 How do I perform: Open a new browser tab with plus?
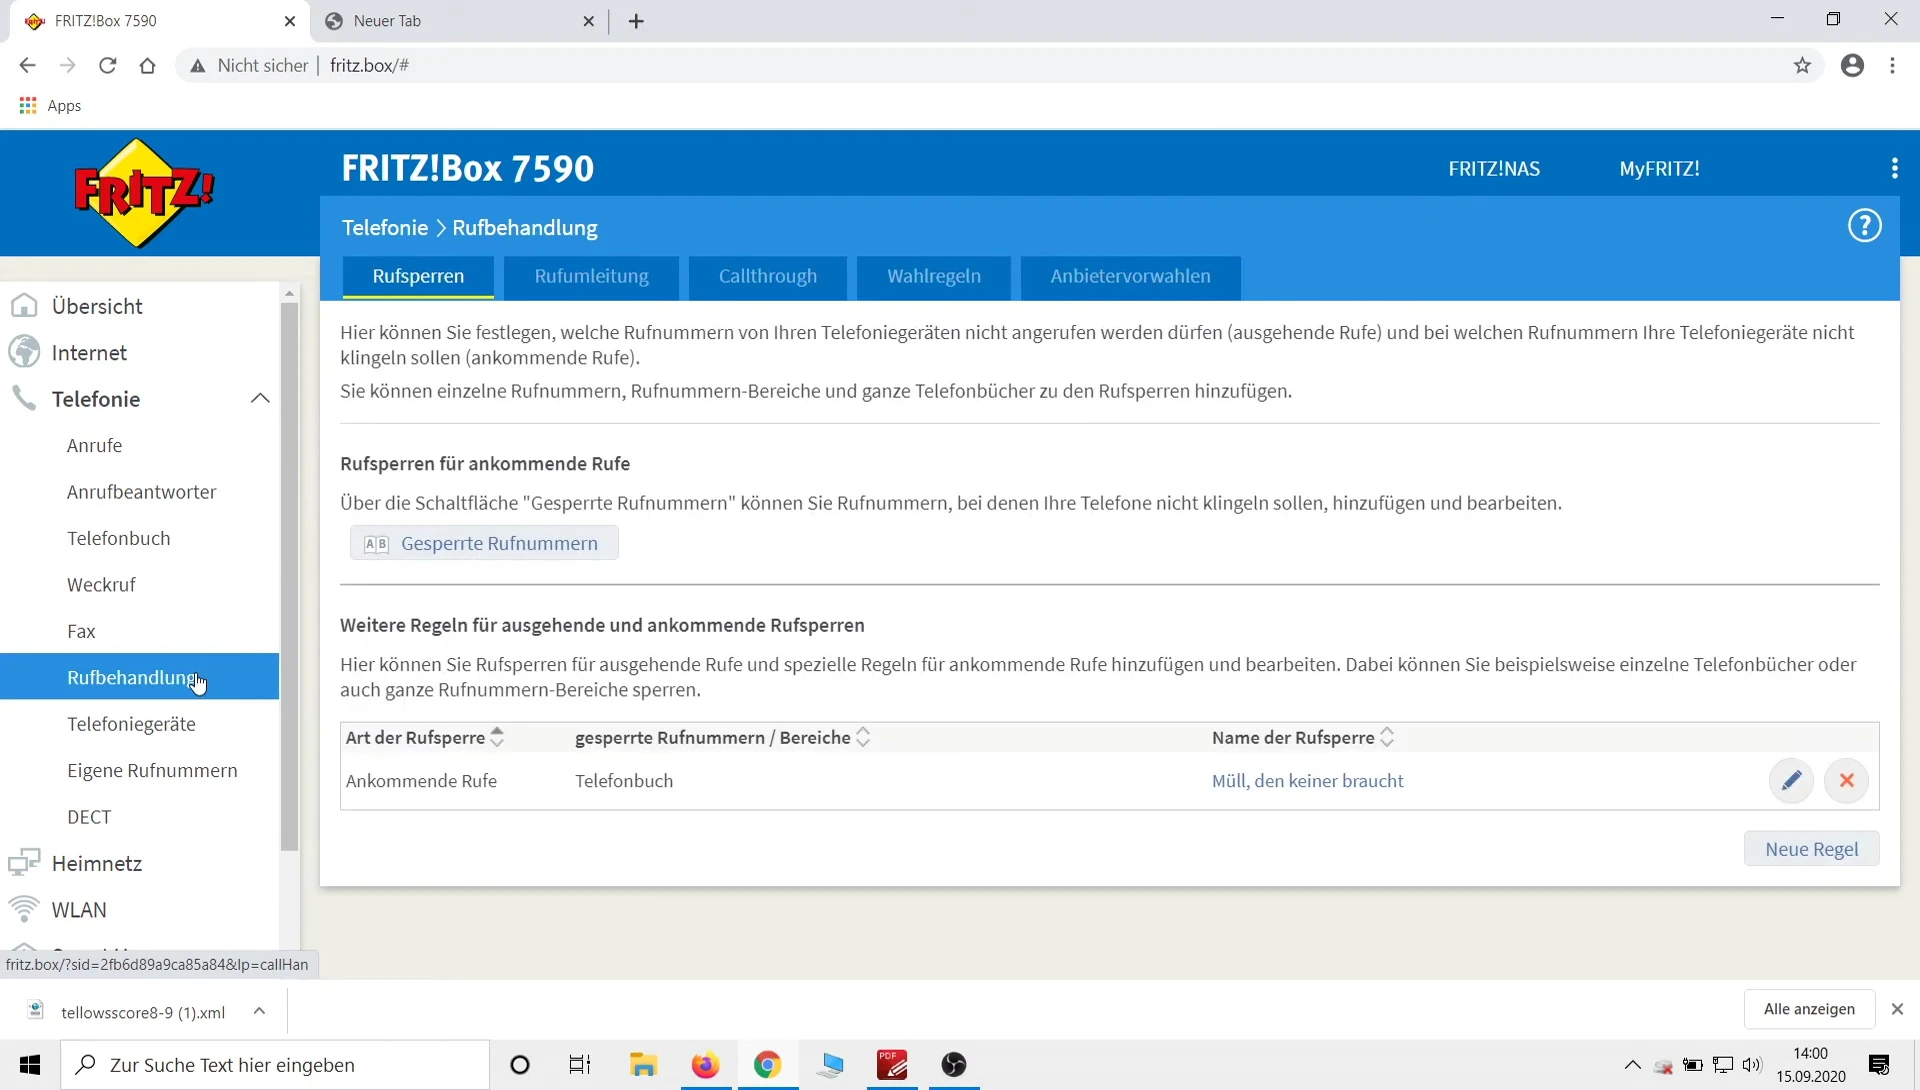coord(636,21)
